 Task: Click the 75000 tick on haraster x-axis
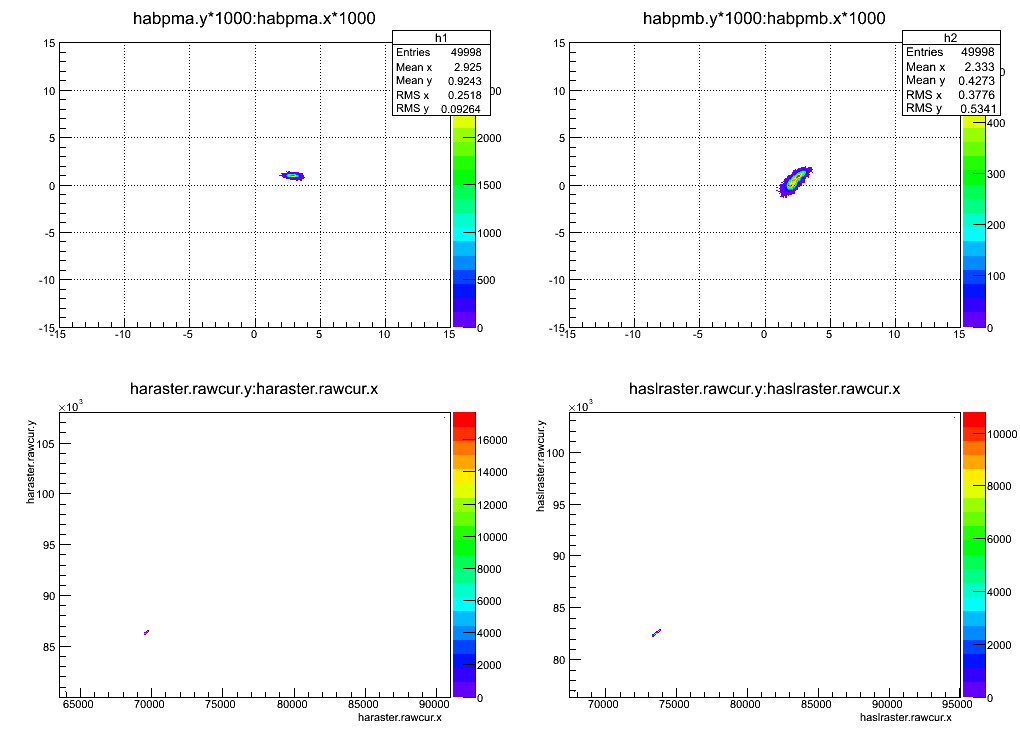click(x=221, y=704)
